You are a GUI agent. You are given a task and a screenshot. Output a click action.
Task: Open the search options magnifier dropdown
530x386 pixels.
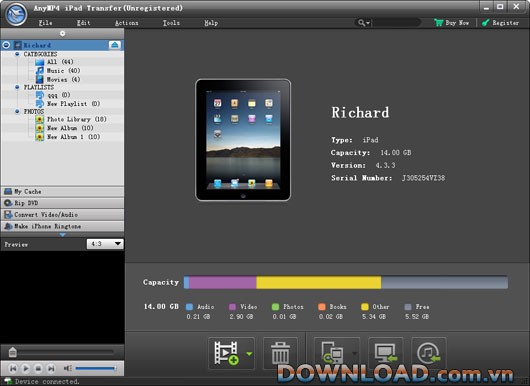tap(364, 23)
